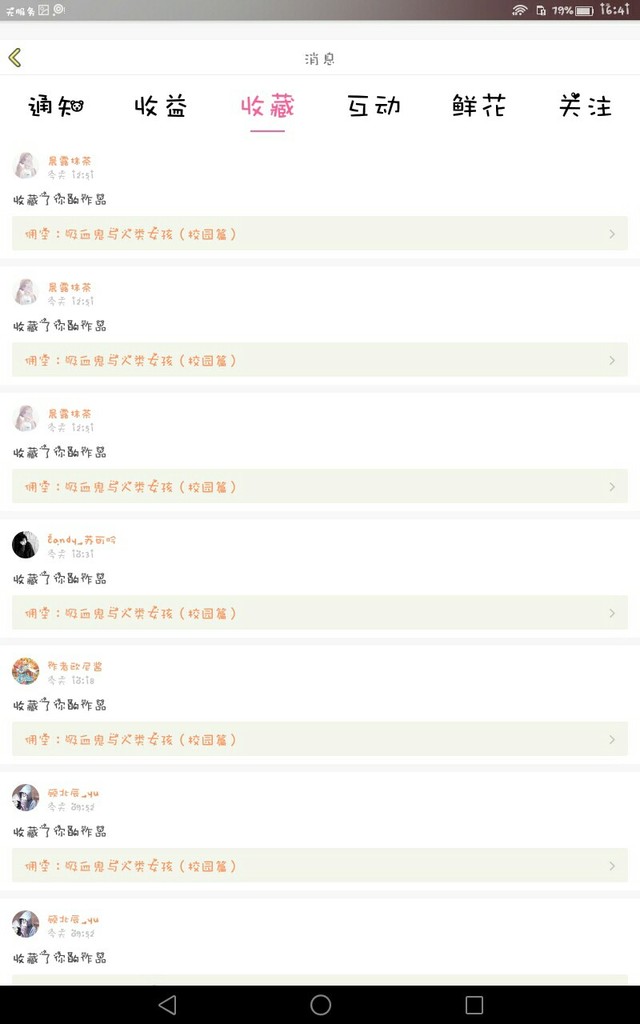Switch to the 关注 tab
Screen dimensions: 640x1024
click(x=585, y=106)
